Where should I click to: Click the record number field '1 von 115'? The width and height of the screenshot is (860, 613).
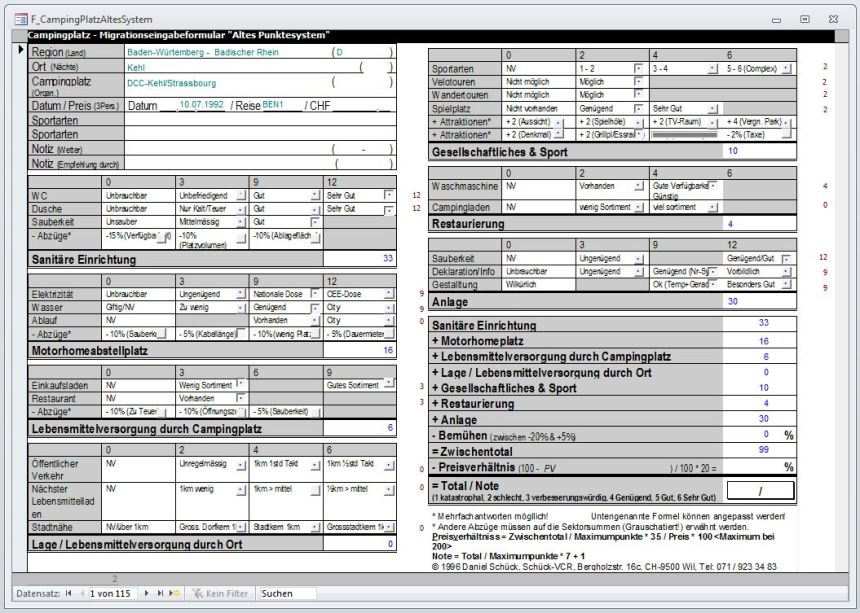(x=112, y=593)
